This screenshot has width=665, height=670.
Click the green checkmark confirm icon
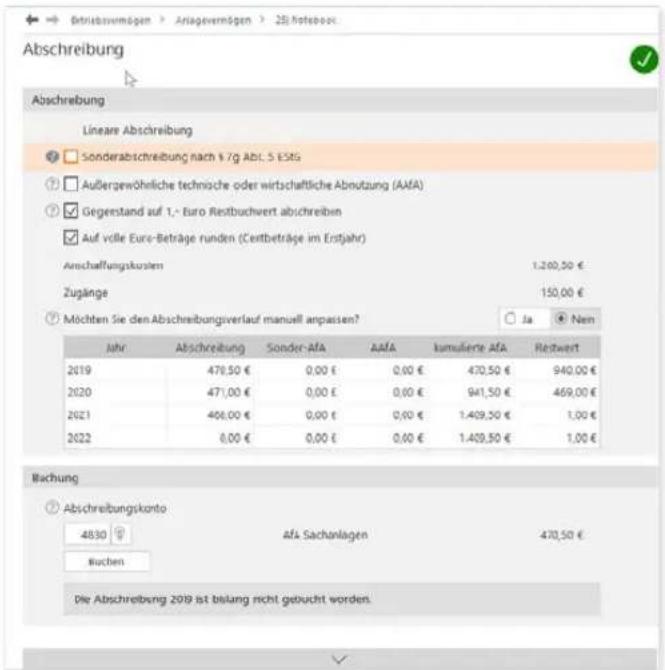644,59
